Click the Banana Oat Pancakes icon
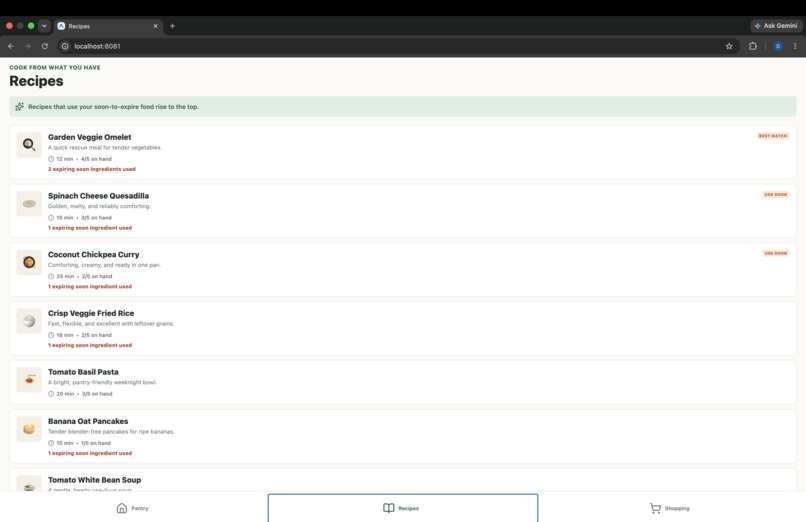The height and width of the screenshot is (522, 806). coord(29,429)
